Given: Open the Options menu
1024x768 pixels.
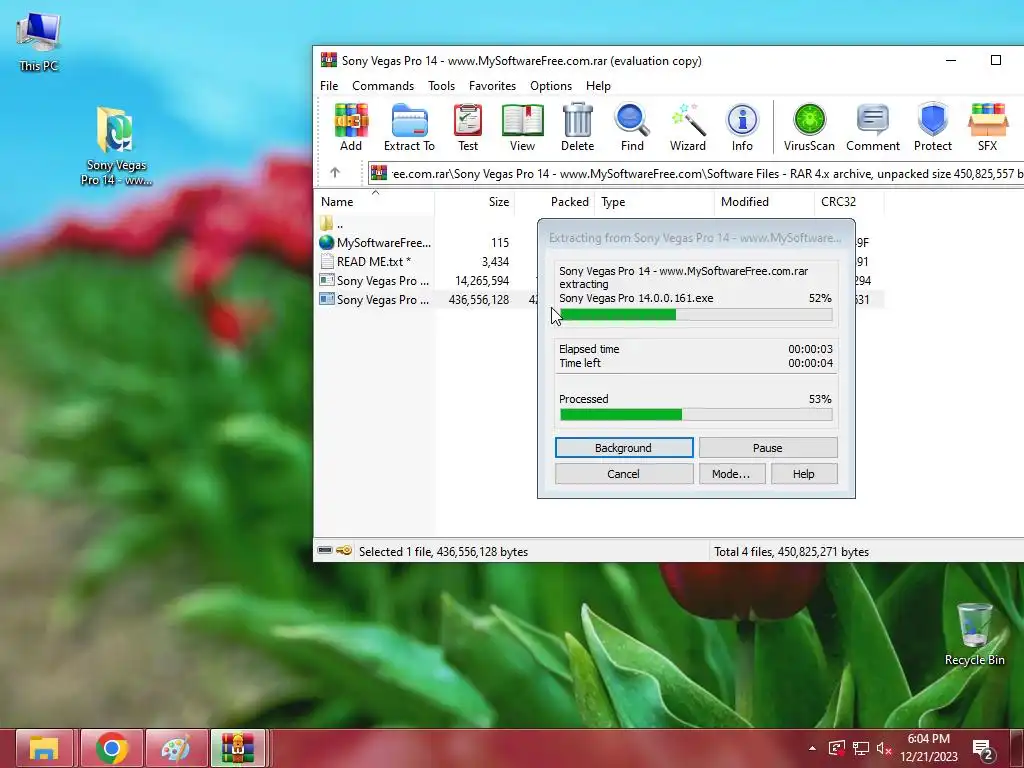Looking at the screenshot, I should click(x=551, y=86).
